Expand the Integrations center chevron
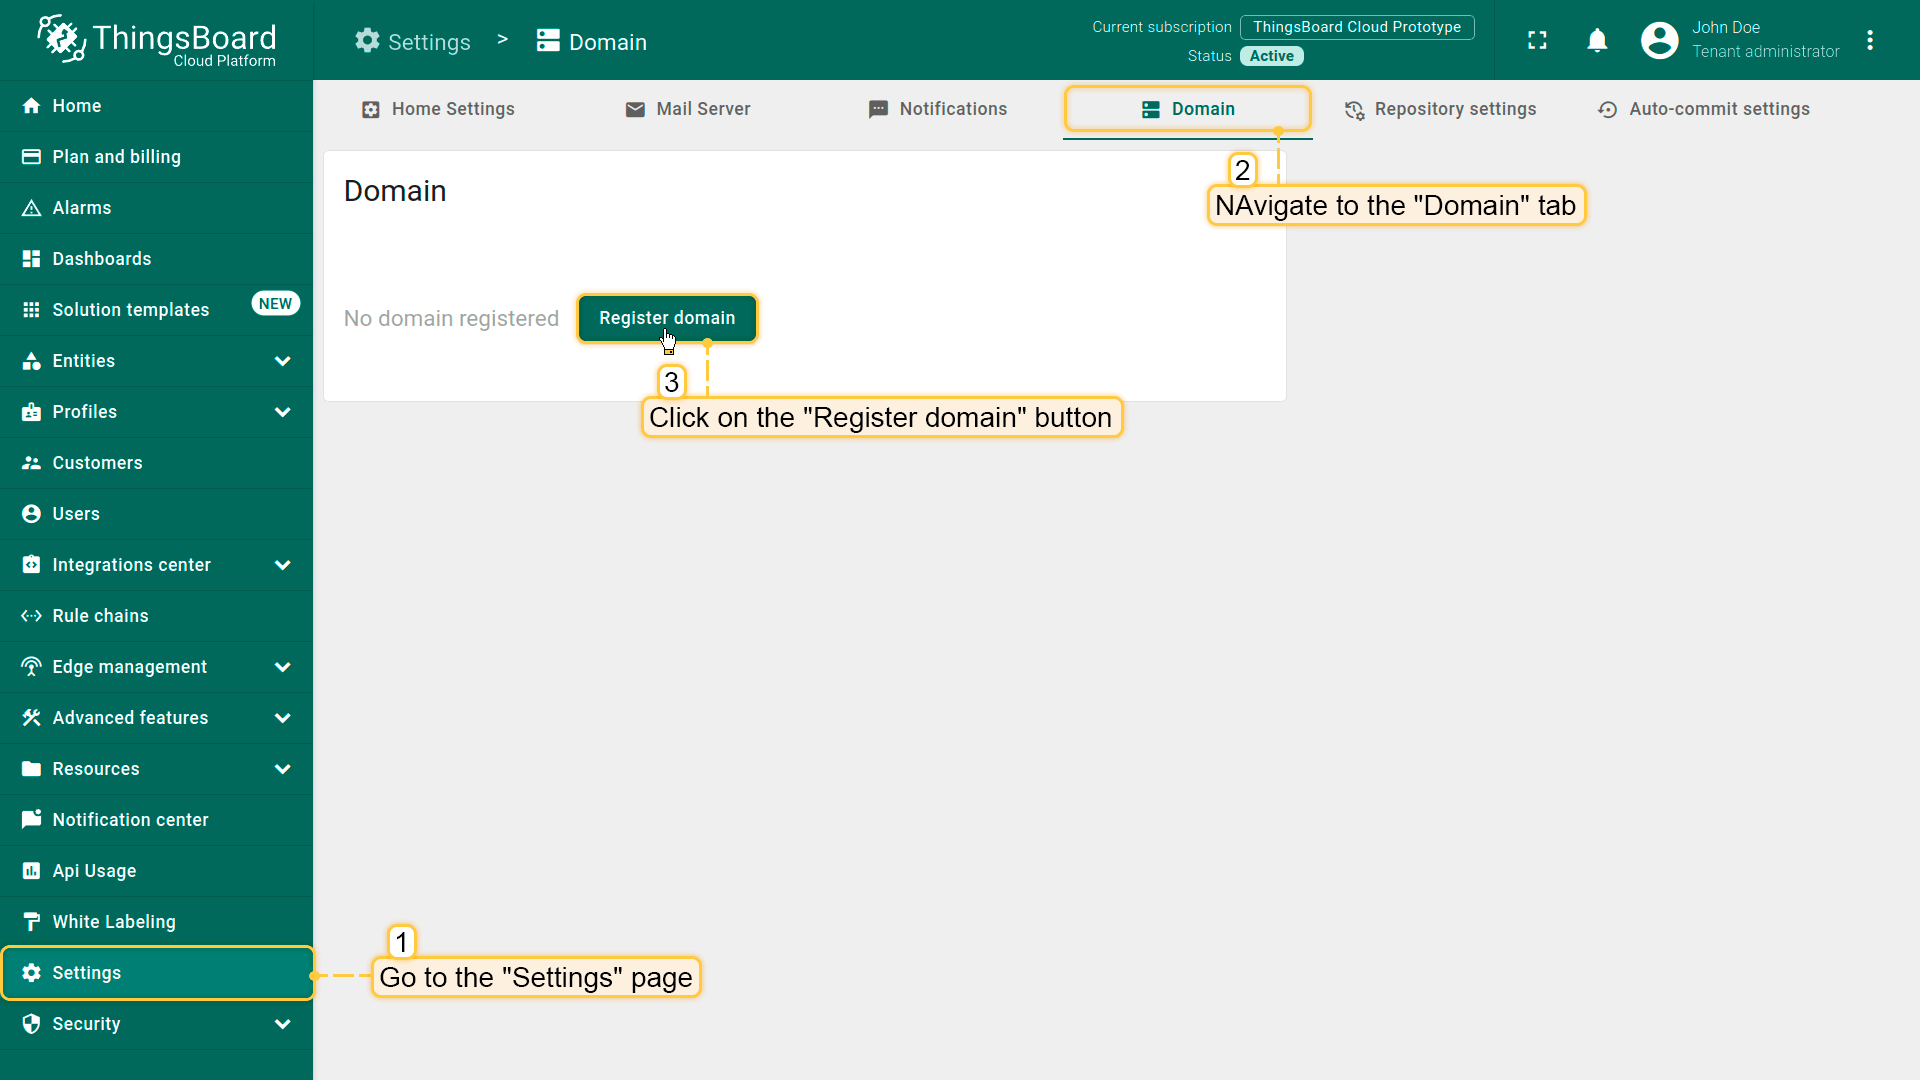1920x1080 pixels. click(283, 565)
